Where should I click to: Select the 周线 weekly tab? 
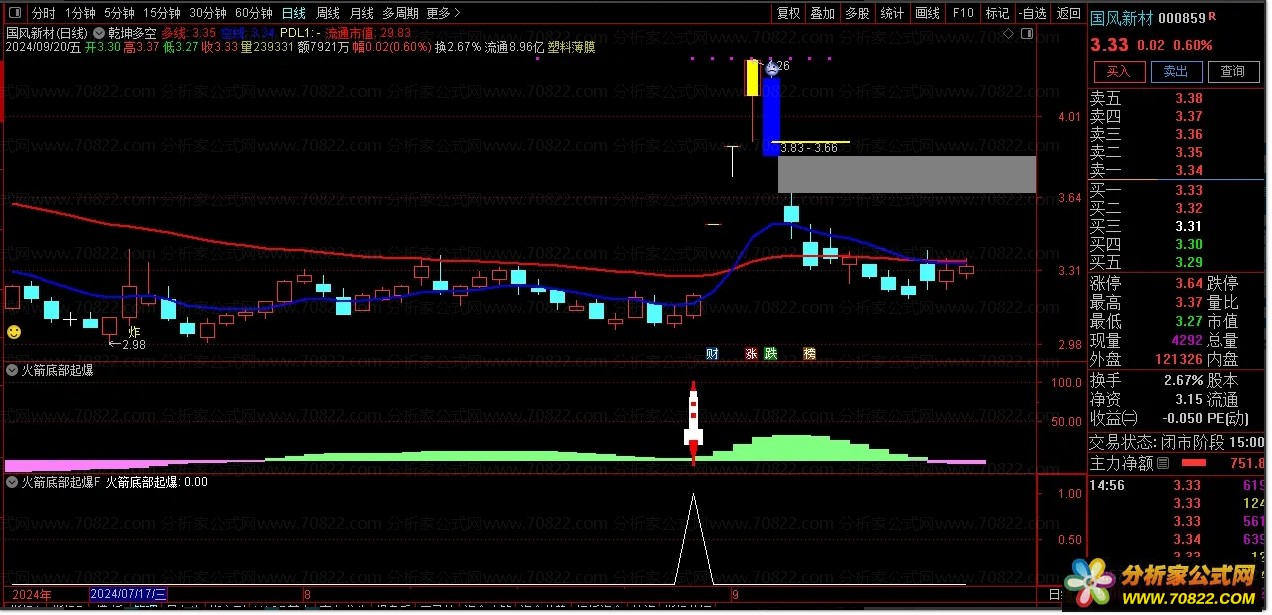pos(328,14)
